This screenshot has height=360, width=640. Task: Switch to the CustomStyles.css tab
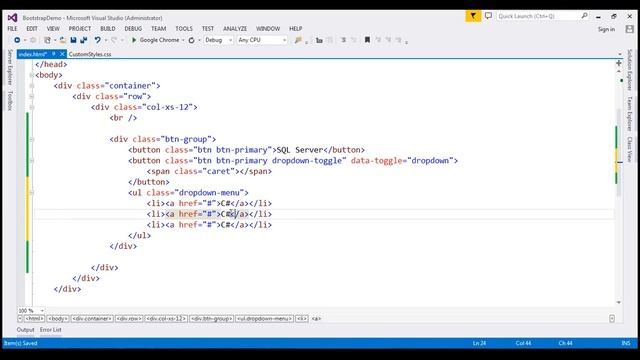[x=90, y=54]
